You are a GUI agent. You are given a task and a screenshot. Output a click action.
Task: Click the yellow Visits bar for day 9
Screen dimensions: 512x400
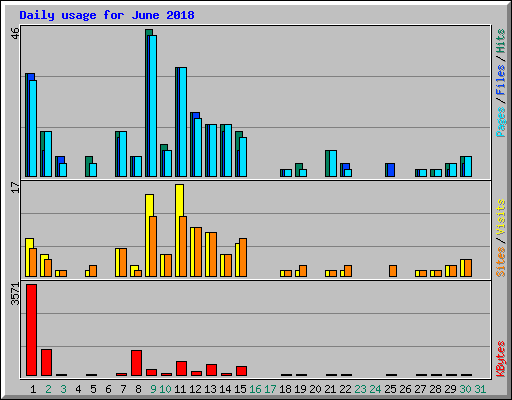pyautogui.click(x=149, y=235)
